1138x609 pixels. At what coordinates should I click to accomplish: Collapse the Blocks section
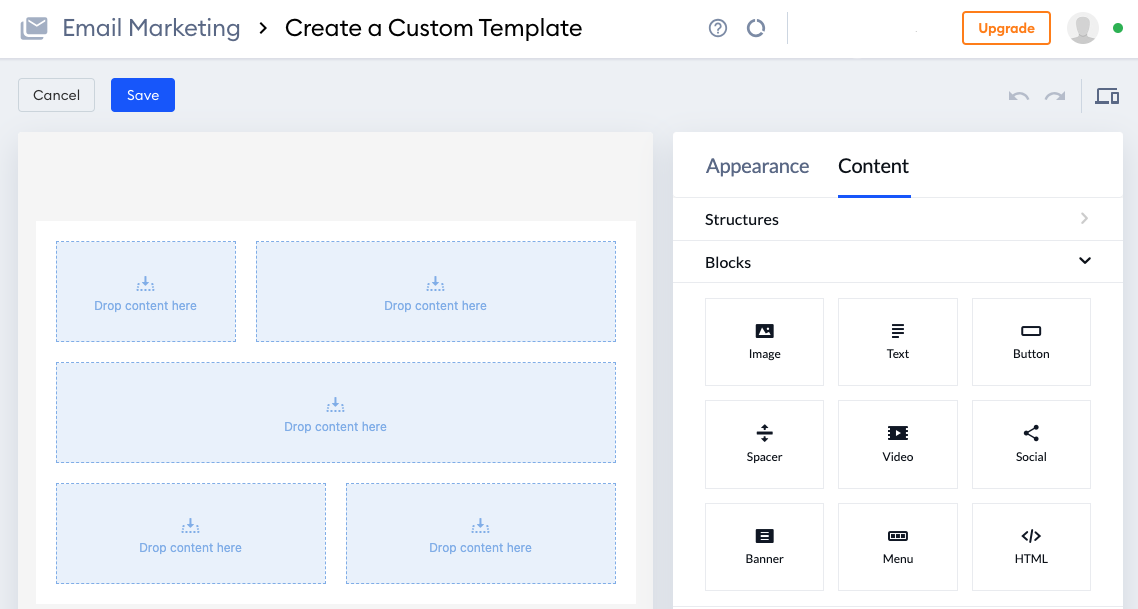tap(898, 262)
